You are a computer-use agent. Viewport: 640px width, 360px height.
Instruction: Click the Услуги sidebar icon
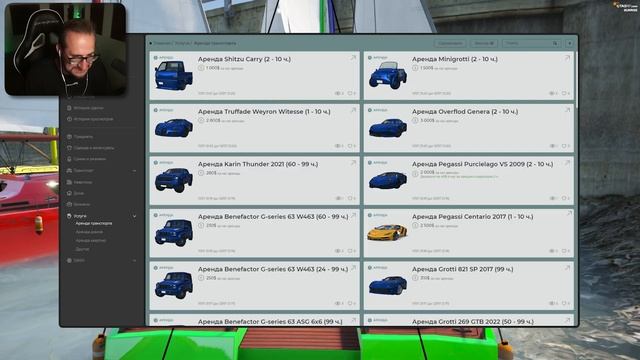click(69, 216)
